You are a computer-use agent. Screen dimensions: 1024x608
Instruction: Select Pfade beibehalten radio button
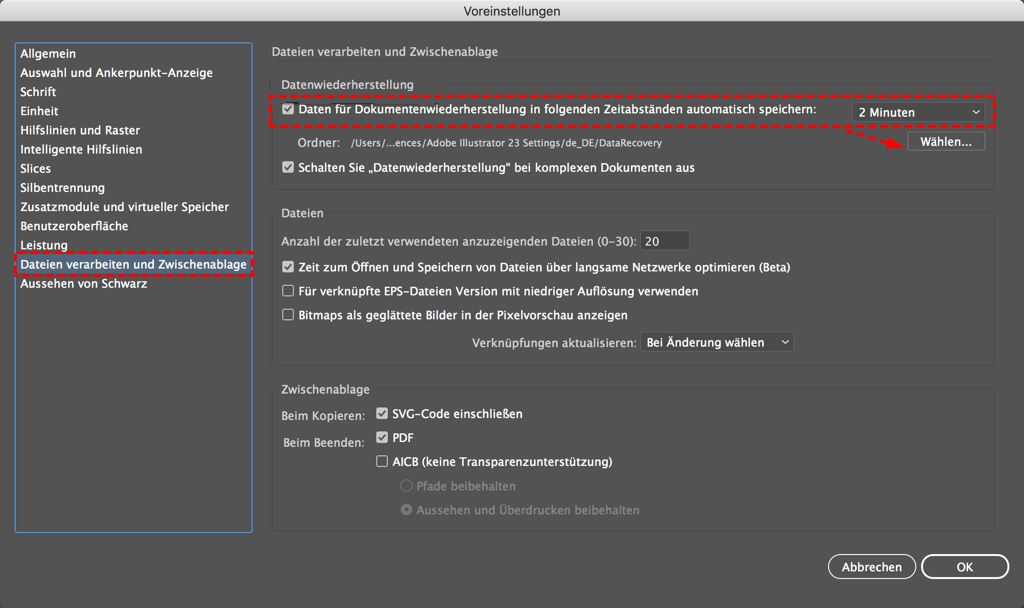click(406, 486)
